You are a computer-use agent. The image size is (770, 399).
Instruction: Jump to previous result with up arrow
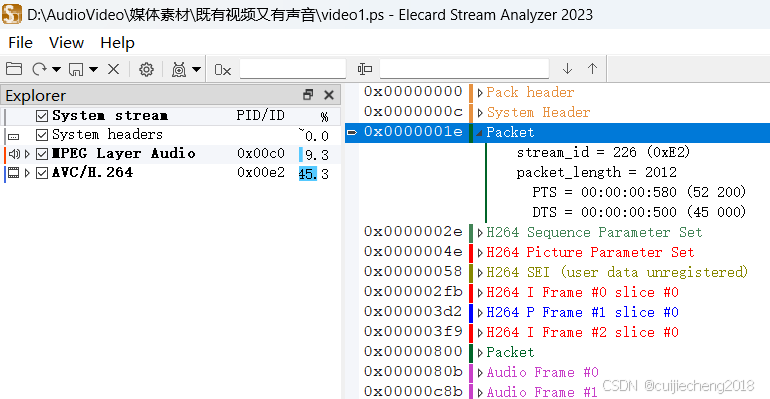coord(592,69)
